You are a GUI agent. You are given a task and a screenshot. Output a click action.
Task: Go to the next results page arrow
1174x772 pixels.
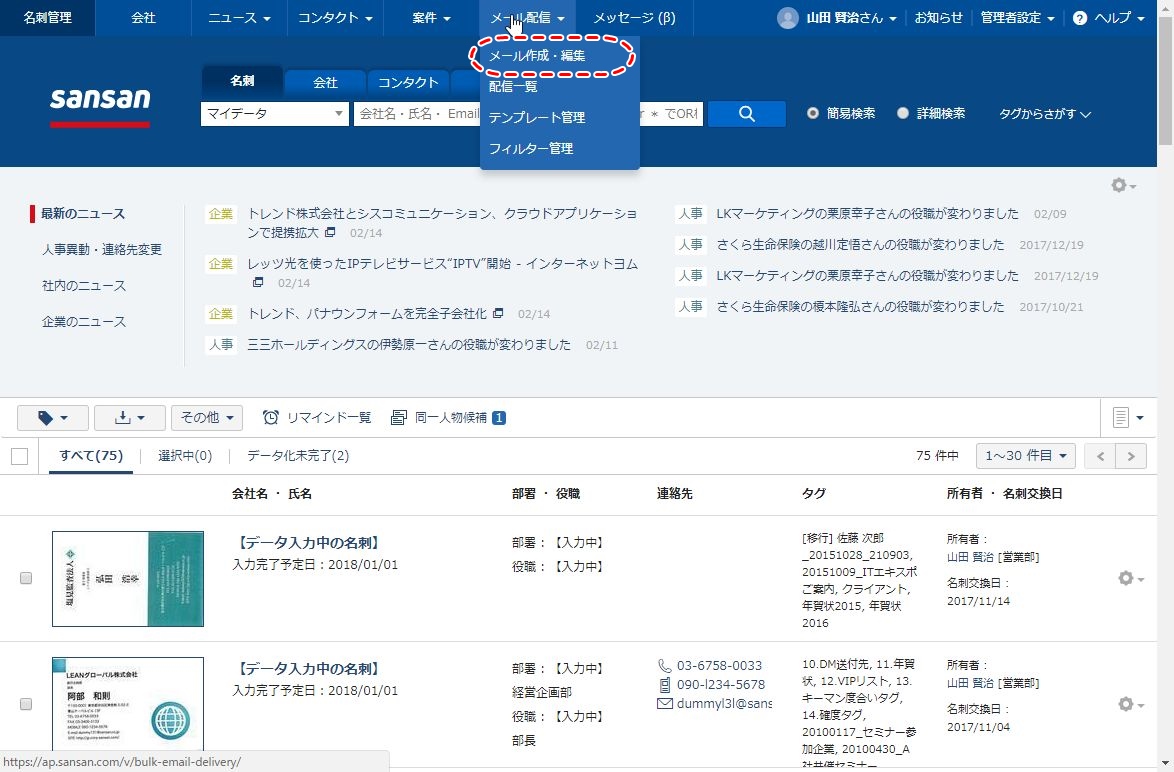click(1131, 456)
